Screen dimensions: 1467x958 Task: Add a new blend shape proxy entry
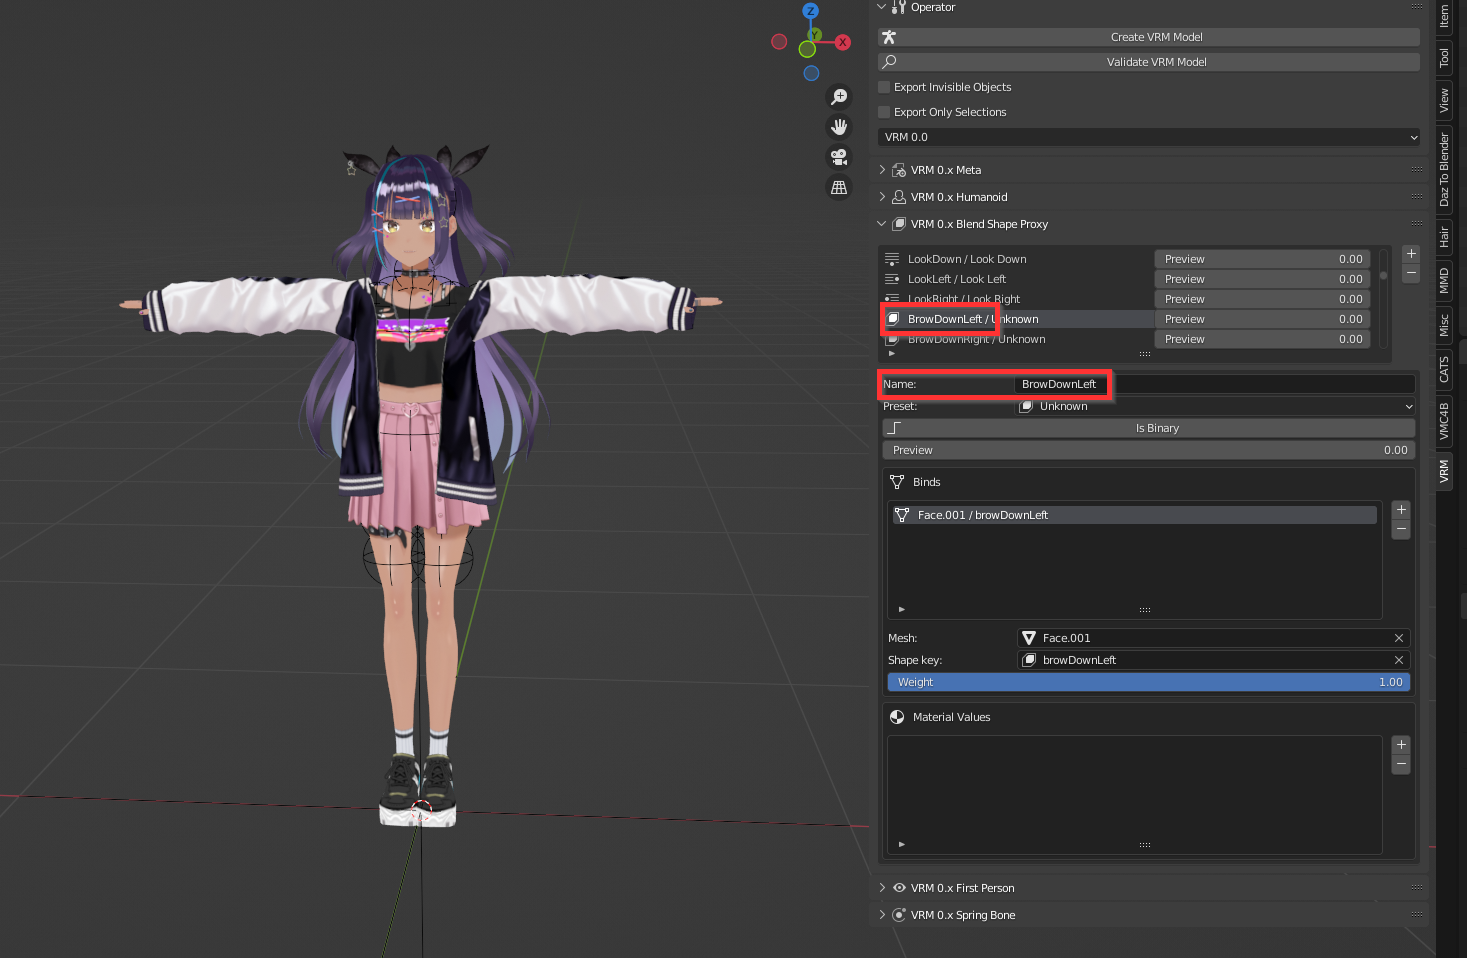[x=1411, y=254]
